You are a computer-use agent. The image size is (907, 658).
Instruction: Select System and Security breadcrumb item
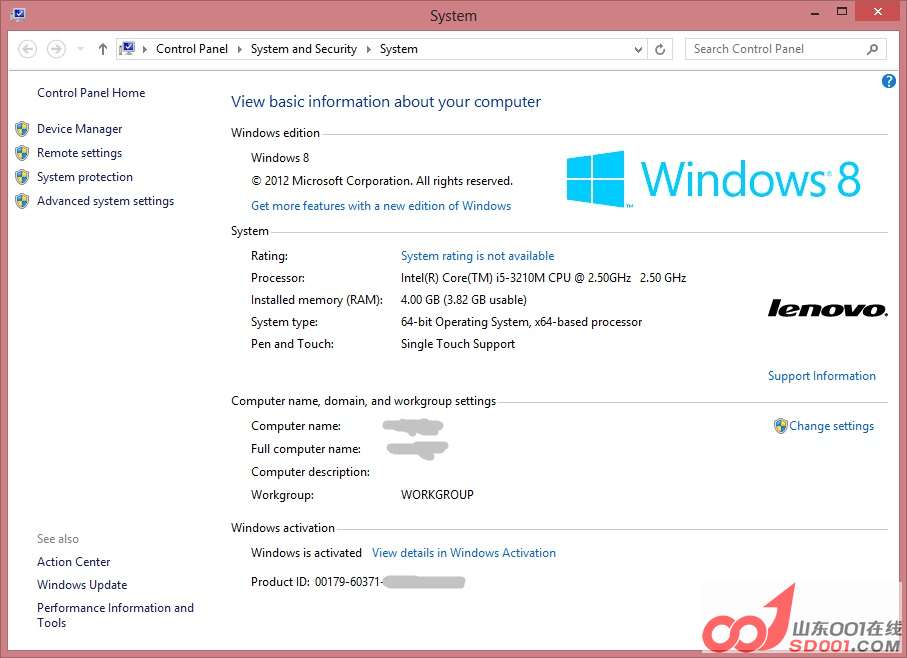[x=303, y=49]
